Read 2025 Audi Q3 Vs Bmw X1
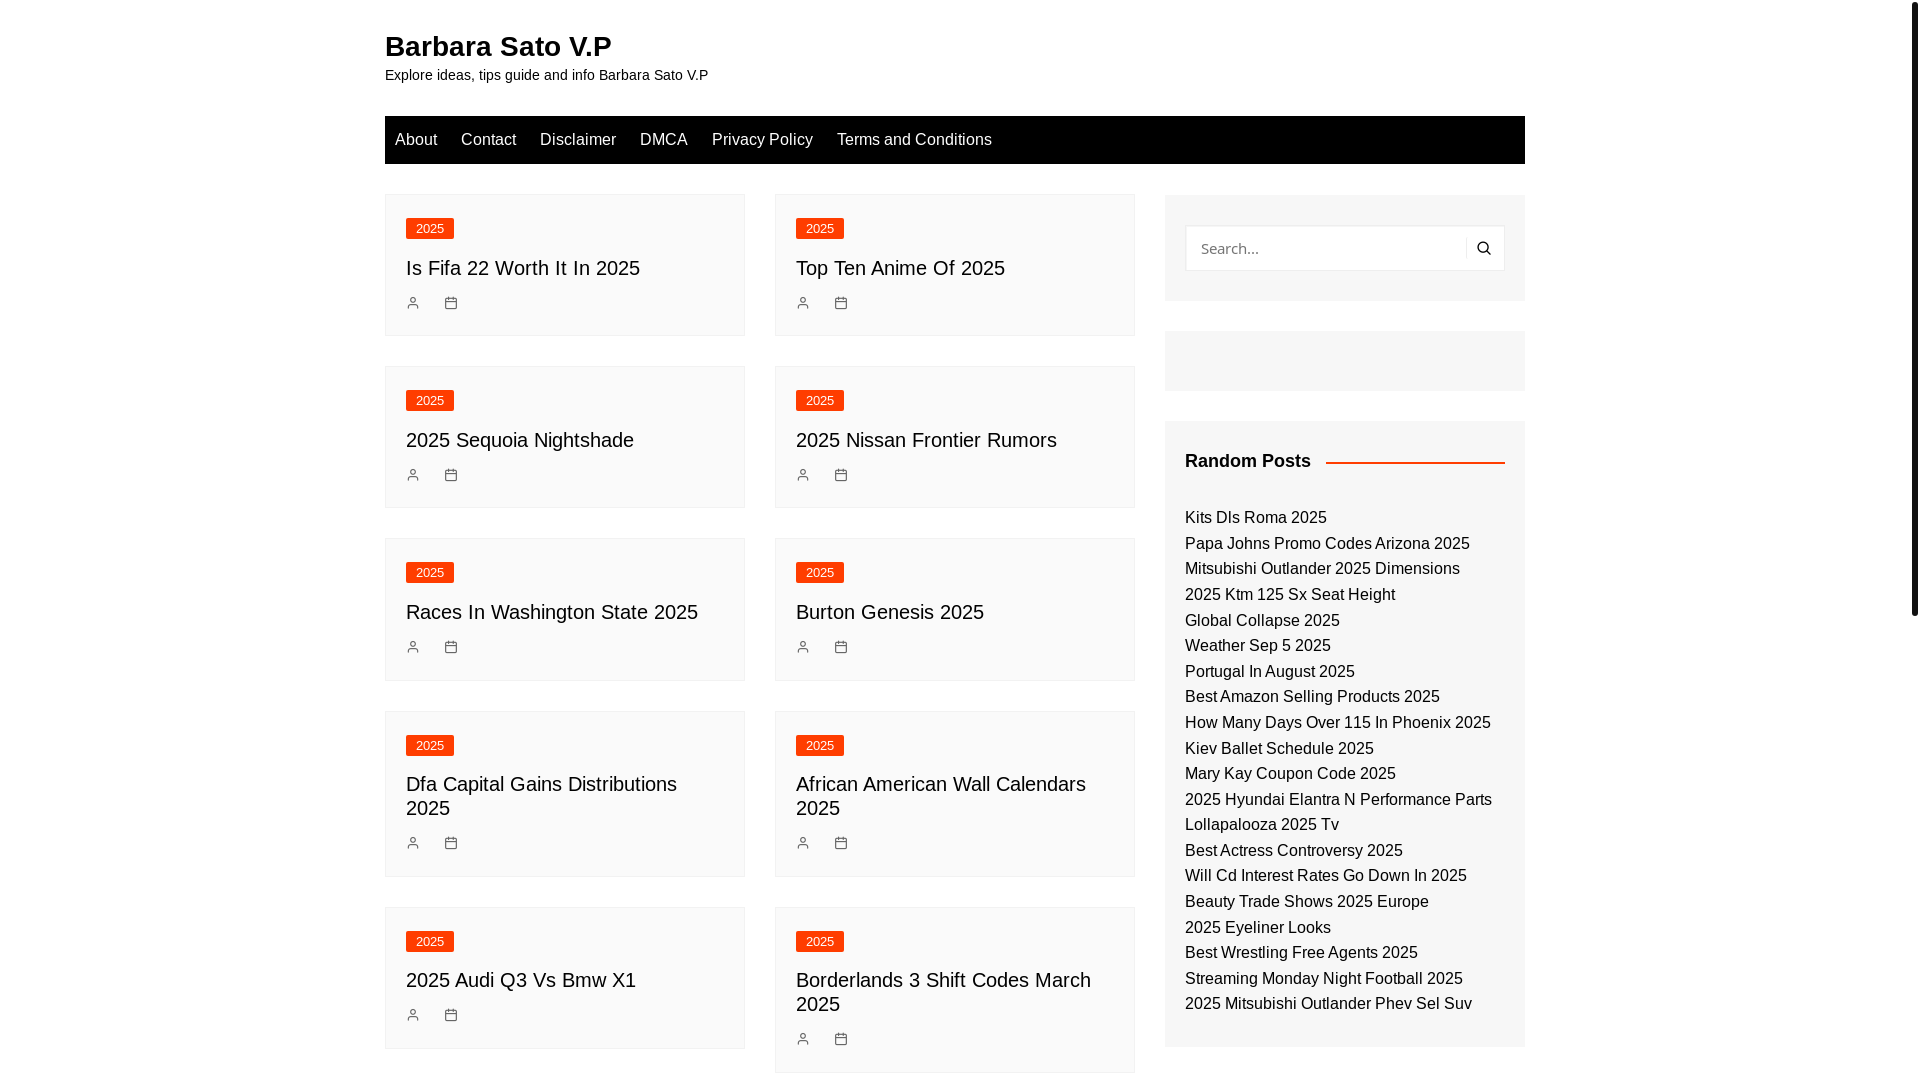Viewport: 1920px width, 1080px height. click(x=521, y=980)
